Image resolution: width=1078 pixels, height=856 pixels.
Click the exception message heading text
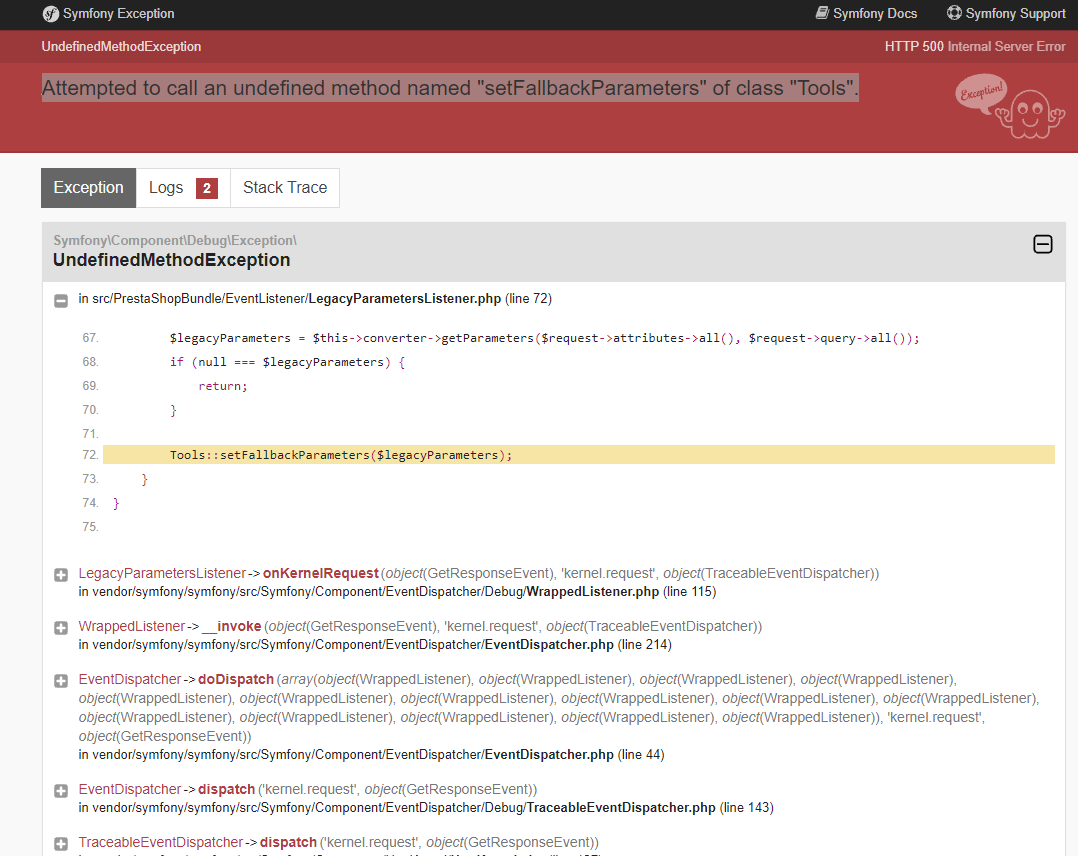450,88
